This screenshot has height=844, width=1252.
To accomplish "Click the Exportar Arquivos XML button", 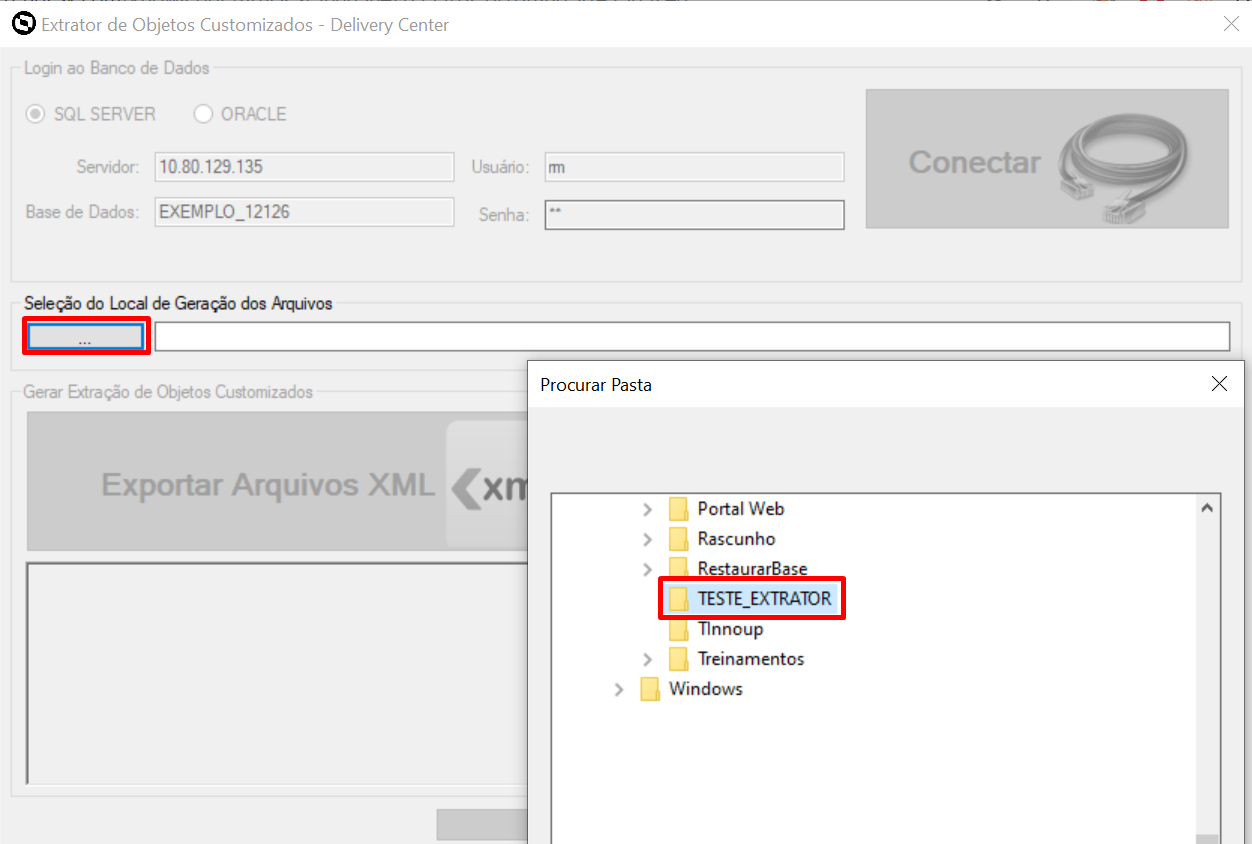I will 277,484.
